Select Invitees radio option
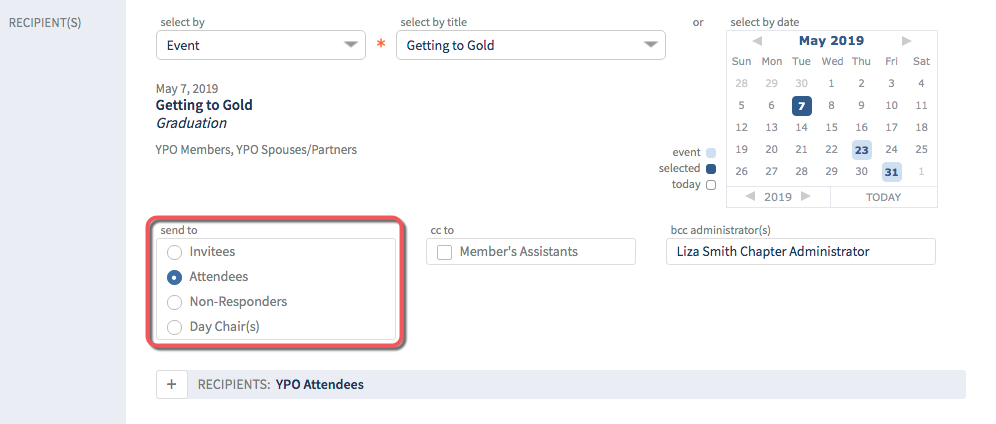 point(174,252)
